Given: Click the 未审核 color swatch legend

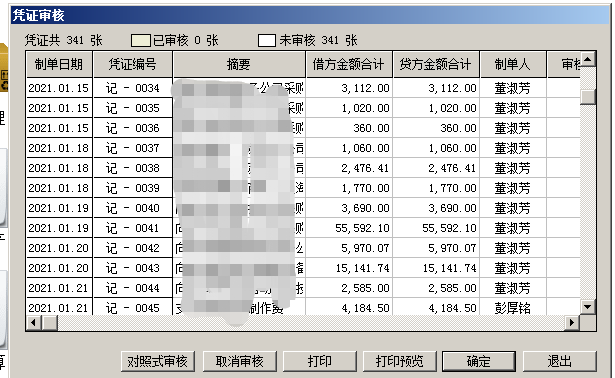Looking at the screenshot, I should 267,40.
